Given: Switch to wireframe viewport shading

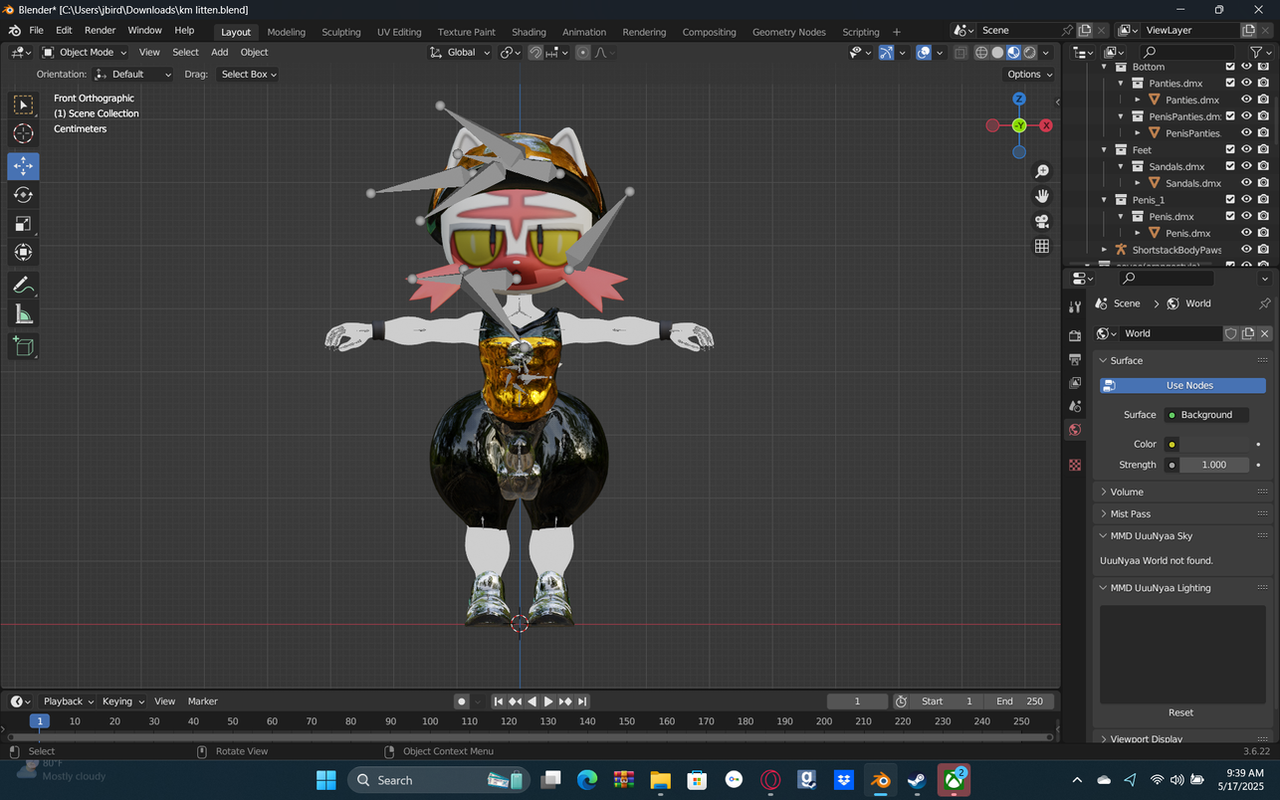Looking at the screenshot, I should point(982,52).
